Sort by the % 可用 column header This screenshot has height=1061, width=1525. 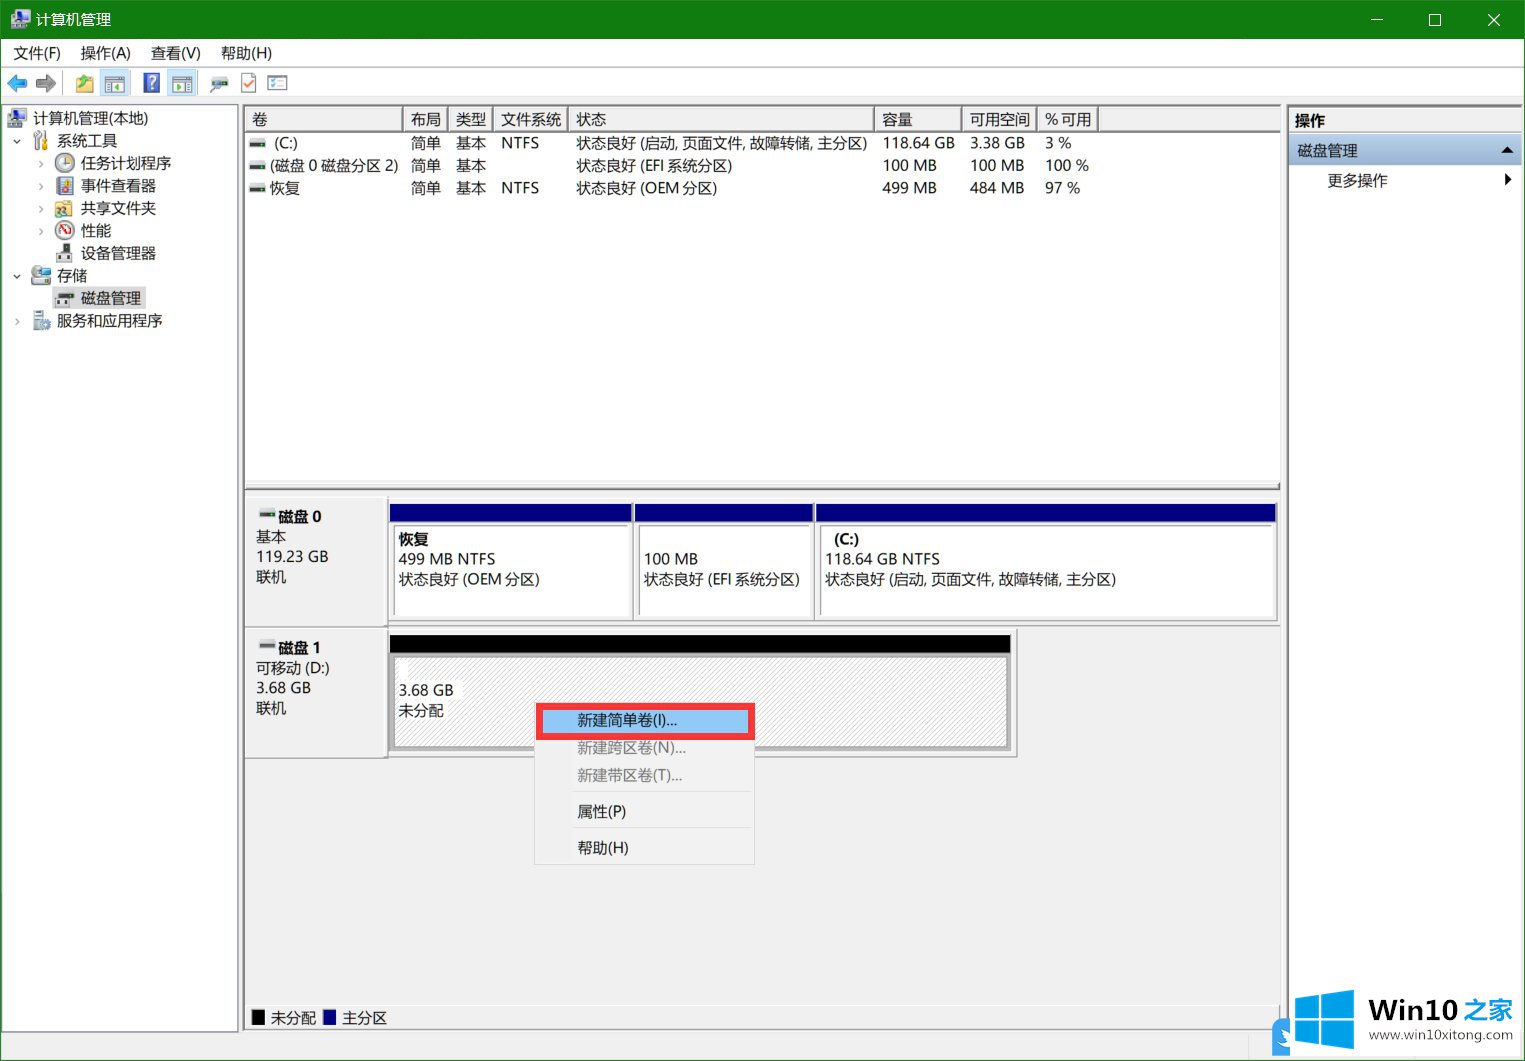point(1068,119)
